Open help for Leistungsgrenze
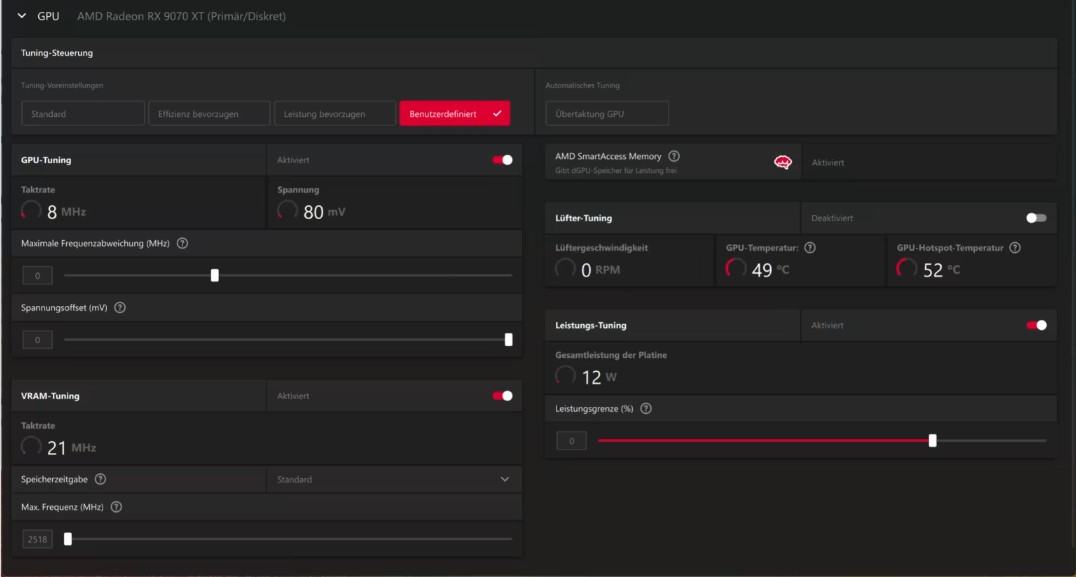 [646, 409]
